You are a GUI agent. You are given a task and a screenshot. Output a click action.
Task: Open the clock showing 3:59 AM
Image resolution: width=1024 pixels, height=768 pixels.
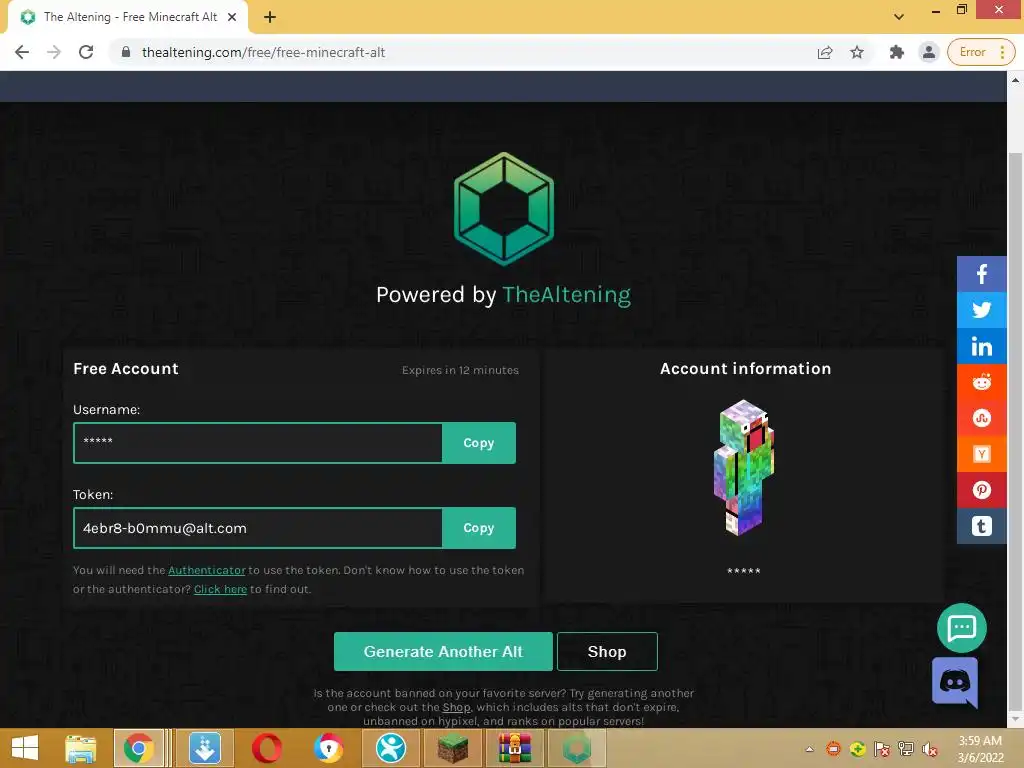pos(980,749)
